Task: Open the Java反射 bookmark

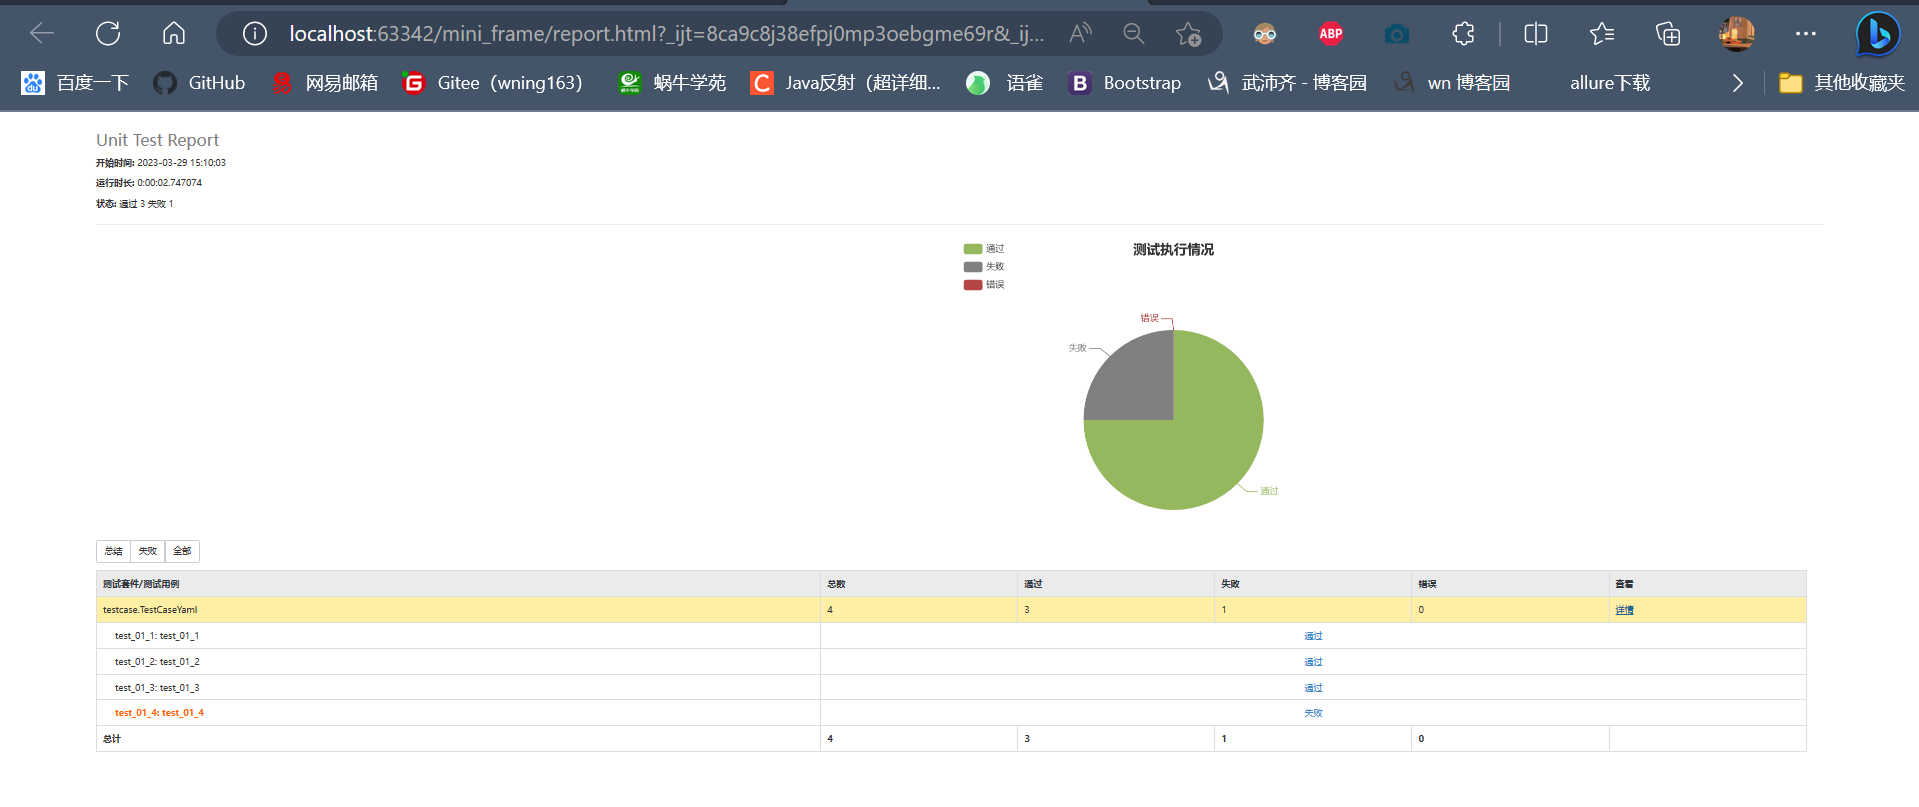Action: [845, 83]
